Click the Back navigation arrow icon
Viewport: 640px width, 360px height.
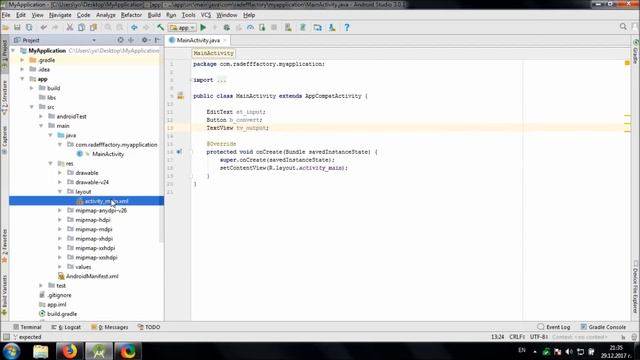point(134,27)
